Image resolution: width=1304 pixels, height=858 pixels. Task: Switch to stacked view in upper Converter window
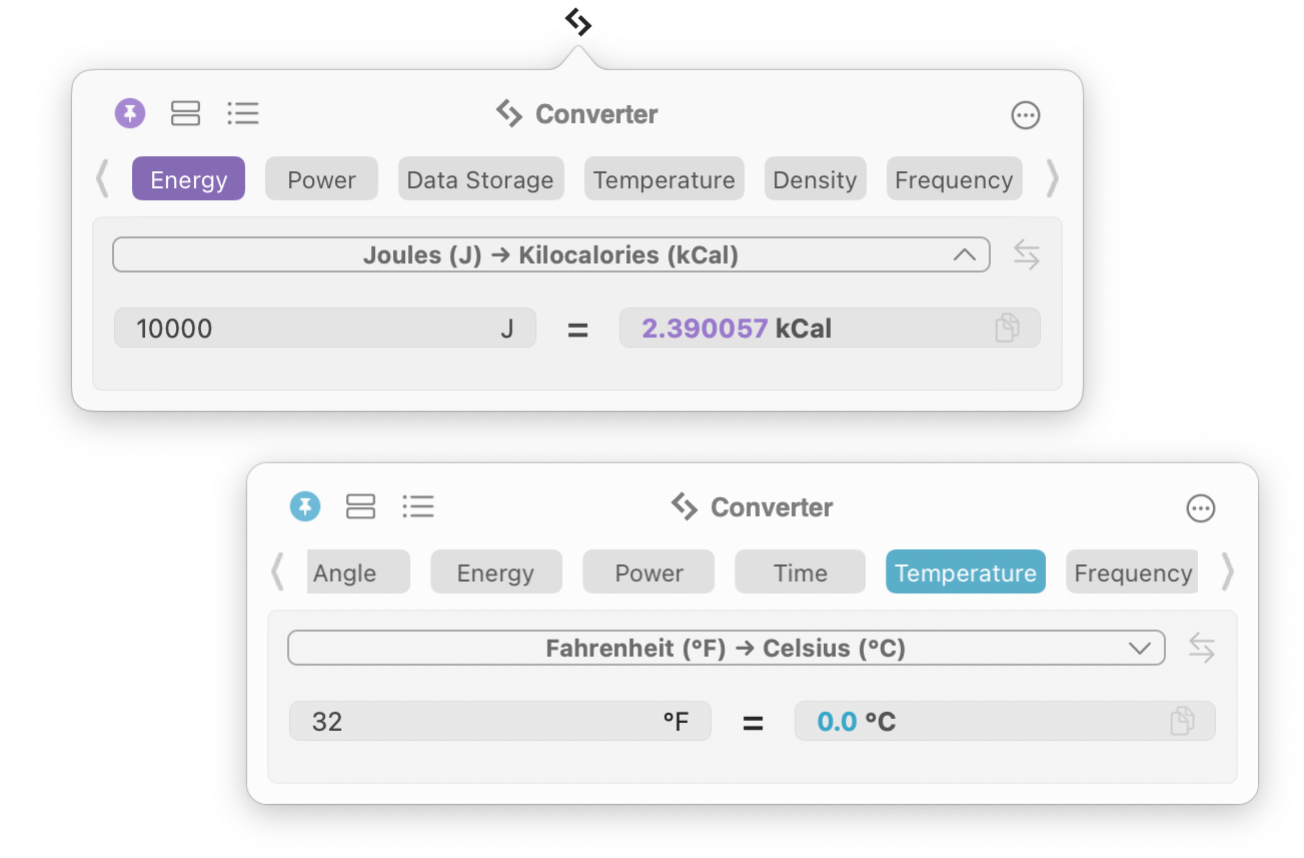coord(186,113)
